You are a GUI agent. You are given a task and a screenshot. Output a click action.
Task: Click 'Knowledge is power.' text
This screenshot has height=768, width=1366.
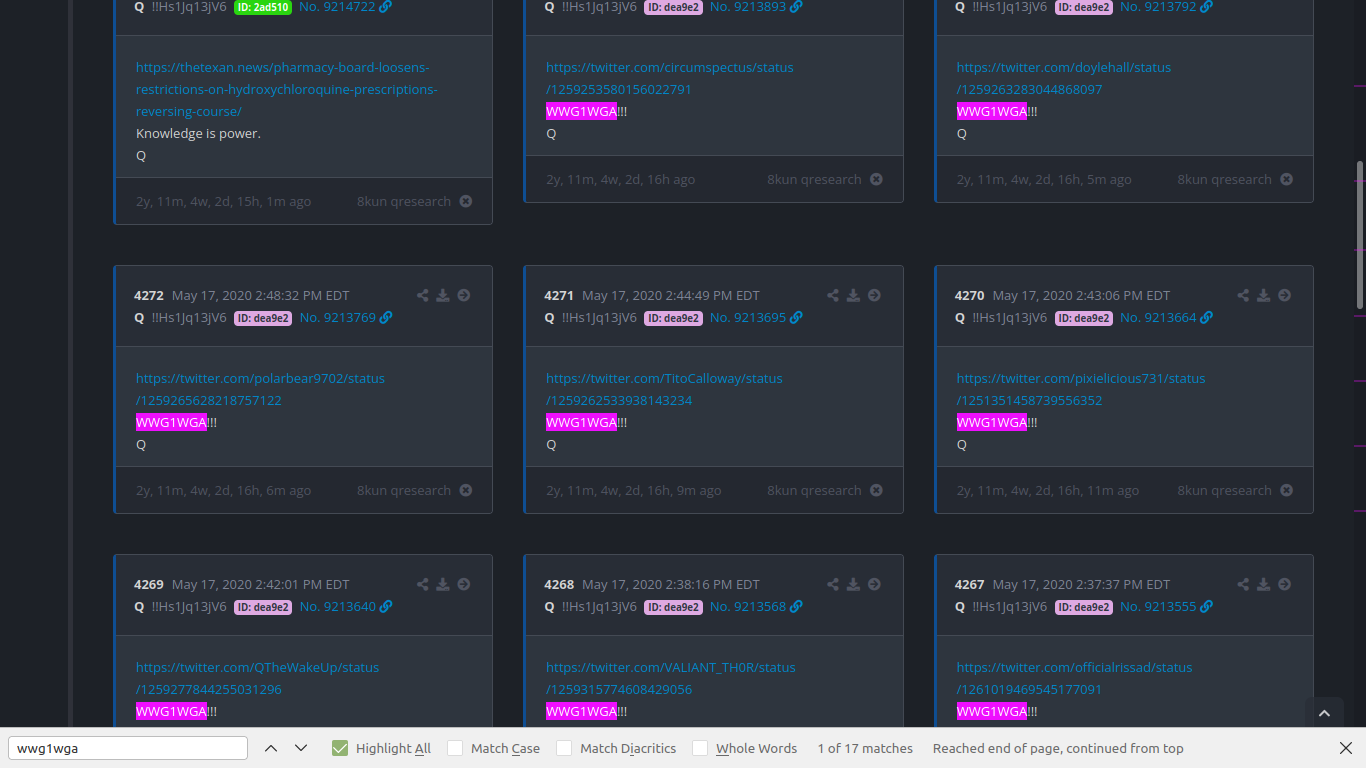point(198,133)
